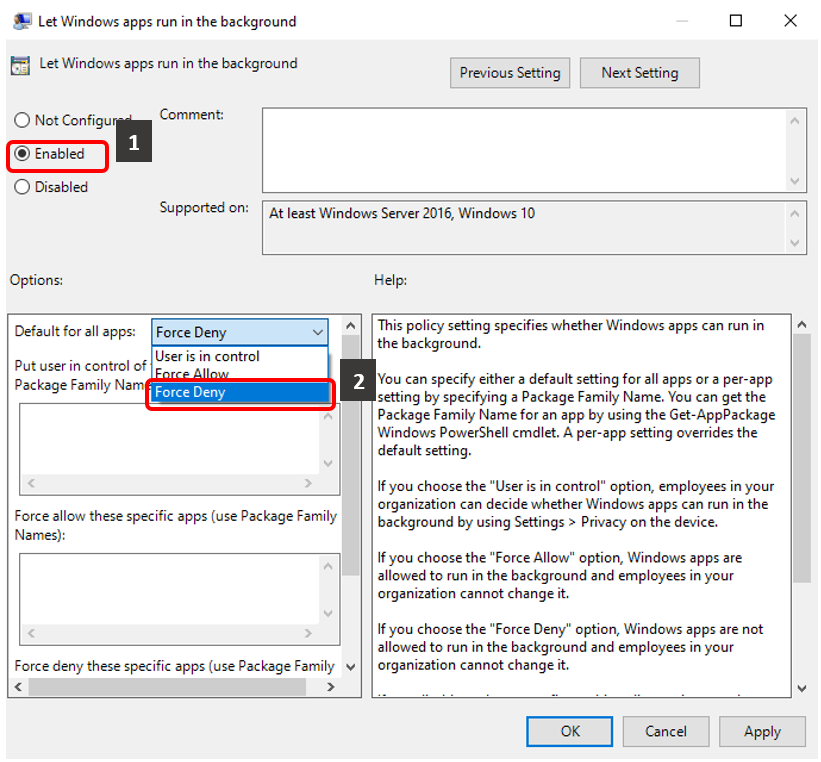Maximize the policy setting window

point(736,21)
